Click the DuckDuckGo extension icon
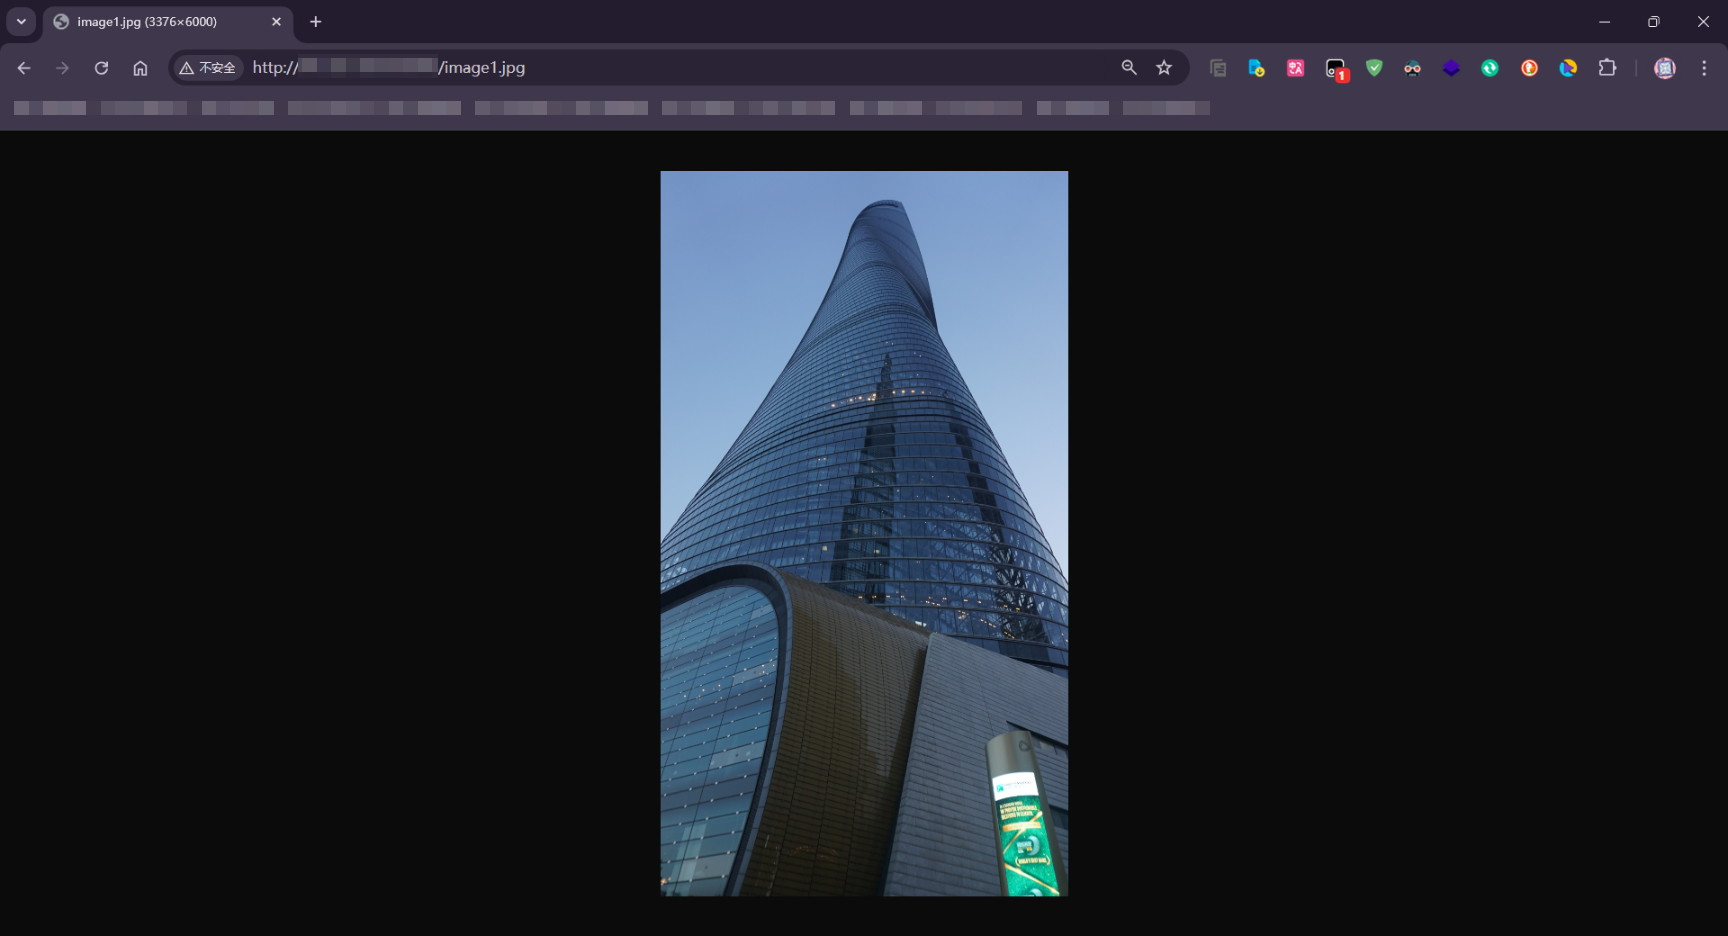1728x936 pixels. (x=1529, y=68)
